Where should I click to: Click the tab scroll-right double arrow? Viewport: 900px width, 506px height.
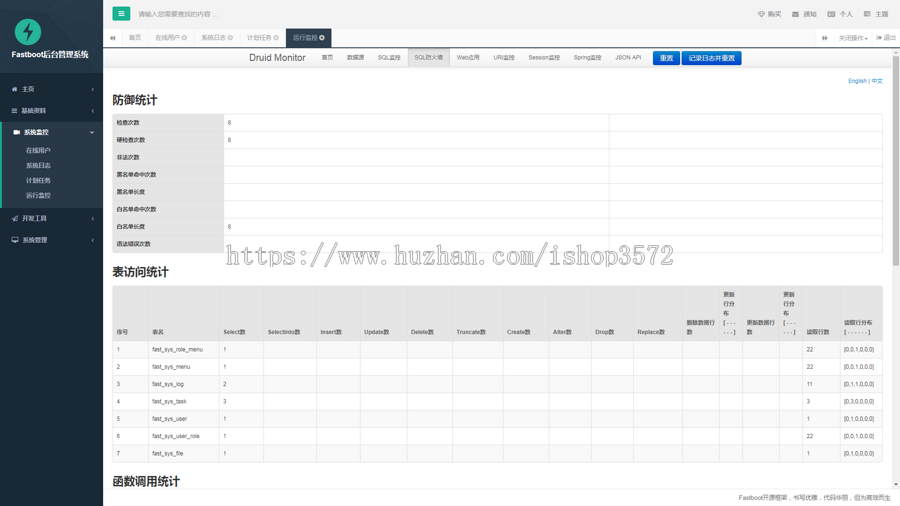(x=824, y=38)
